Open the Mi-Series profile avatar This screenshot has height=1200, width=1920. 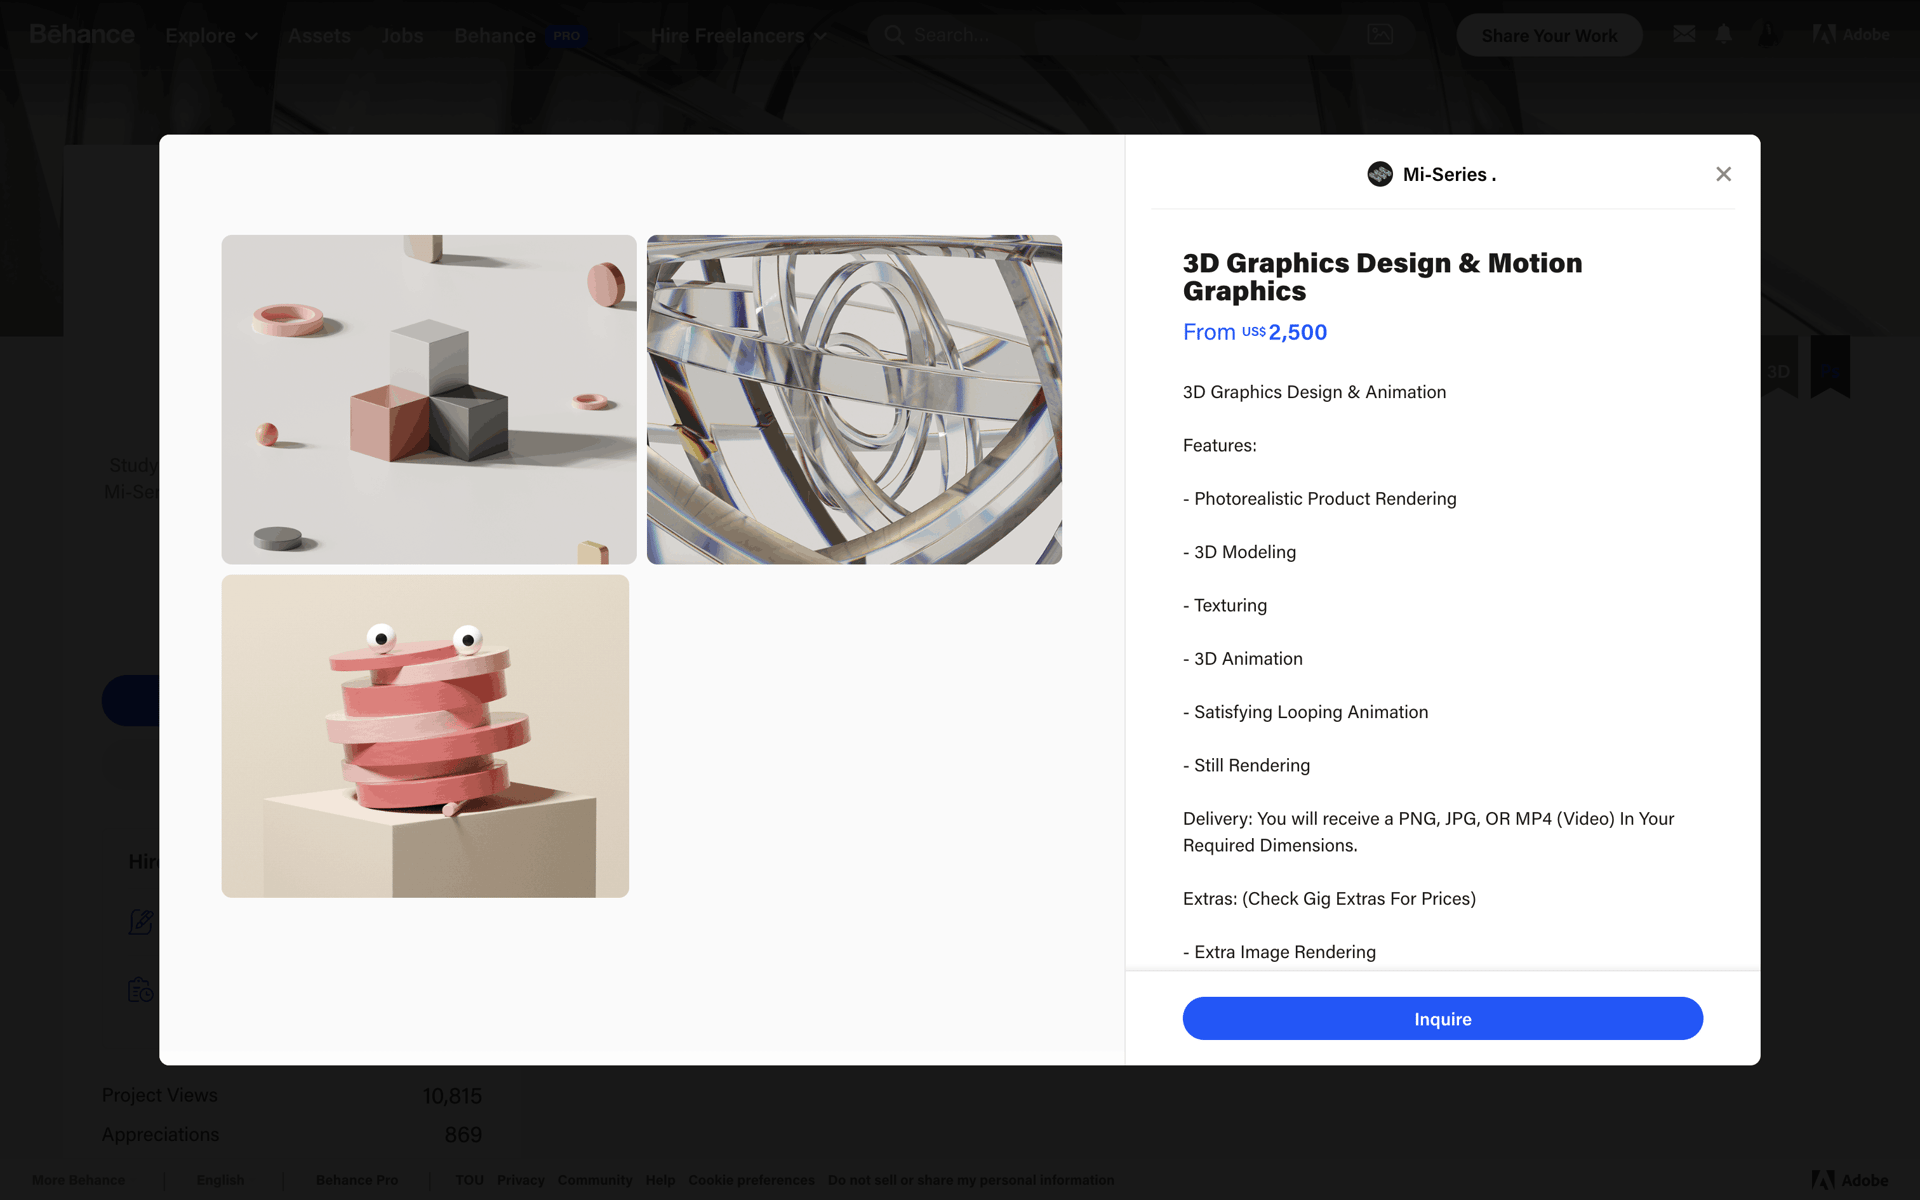click(x=1380, y=174)
